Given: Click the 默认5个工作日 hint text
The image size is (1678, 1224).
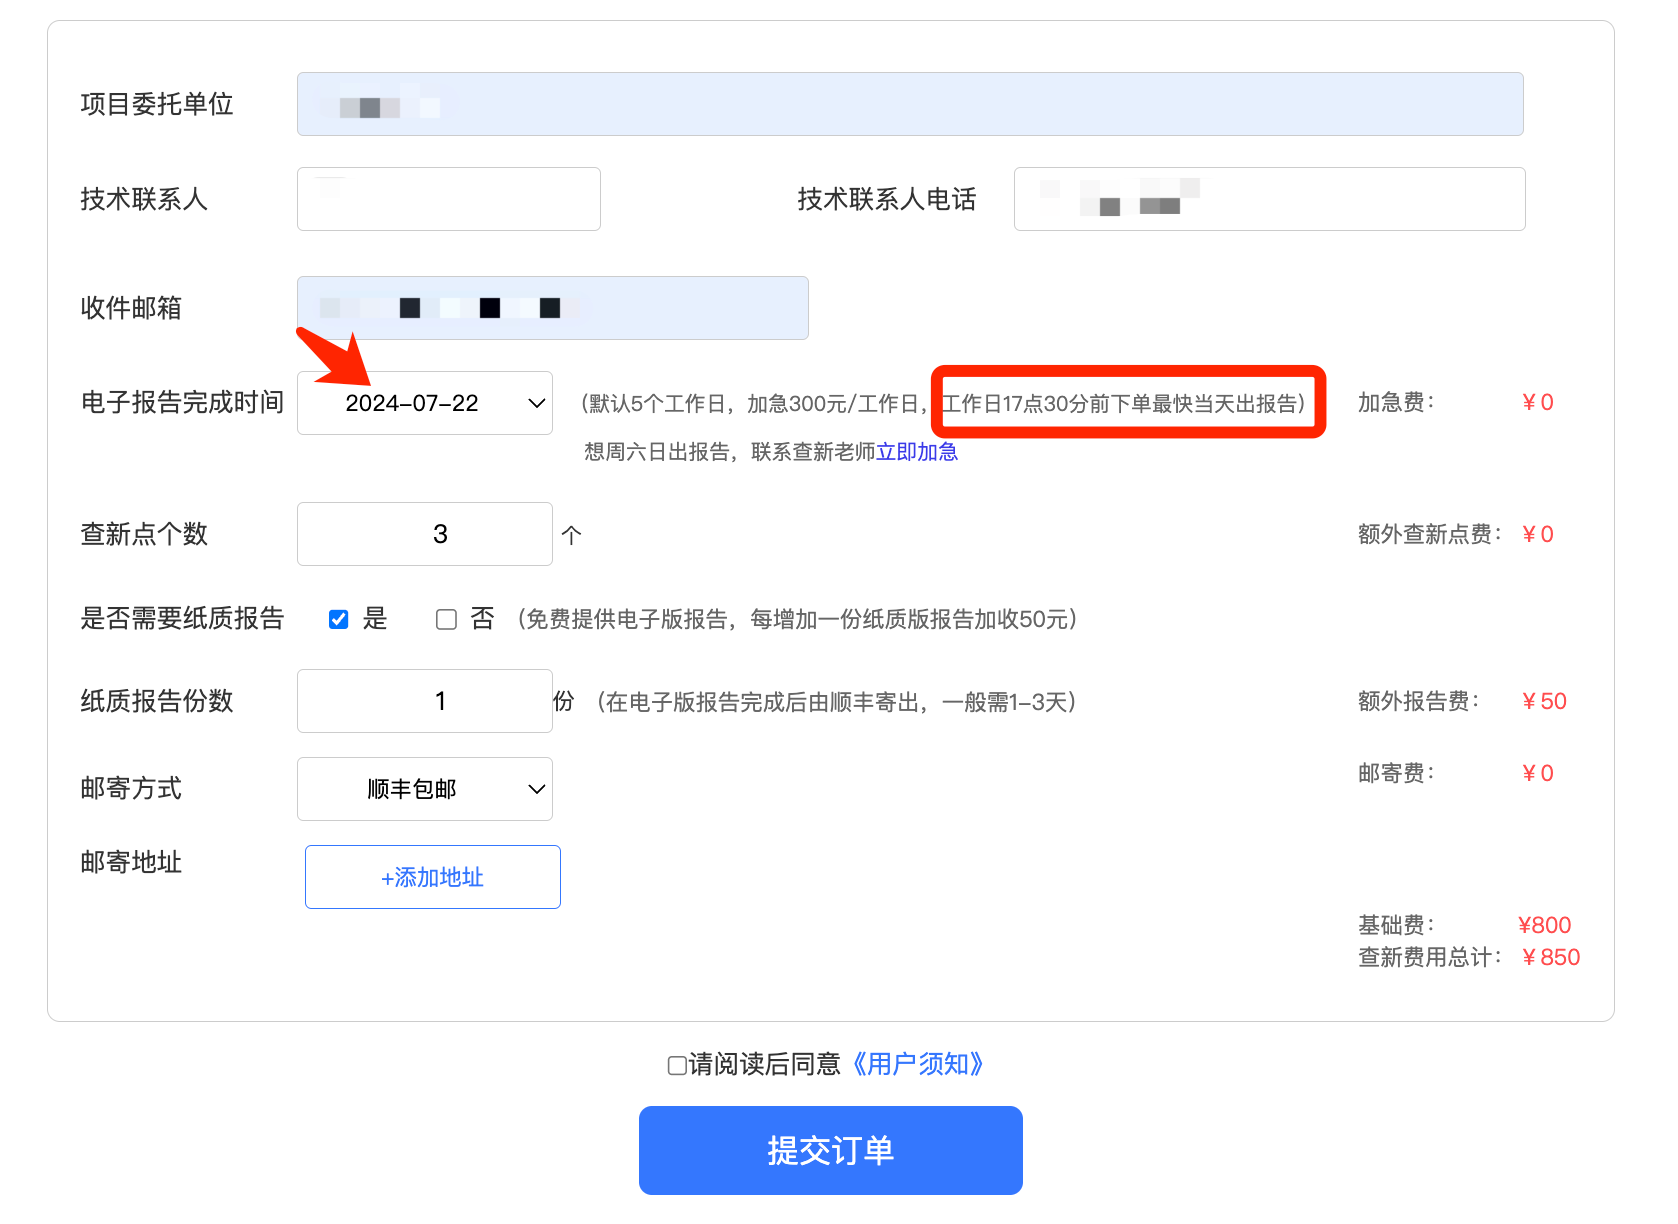Looking at the screenshot, I should tap(657, 403).
